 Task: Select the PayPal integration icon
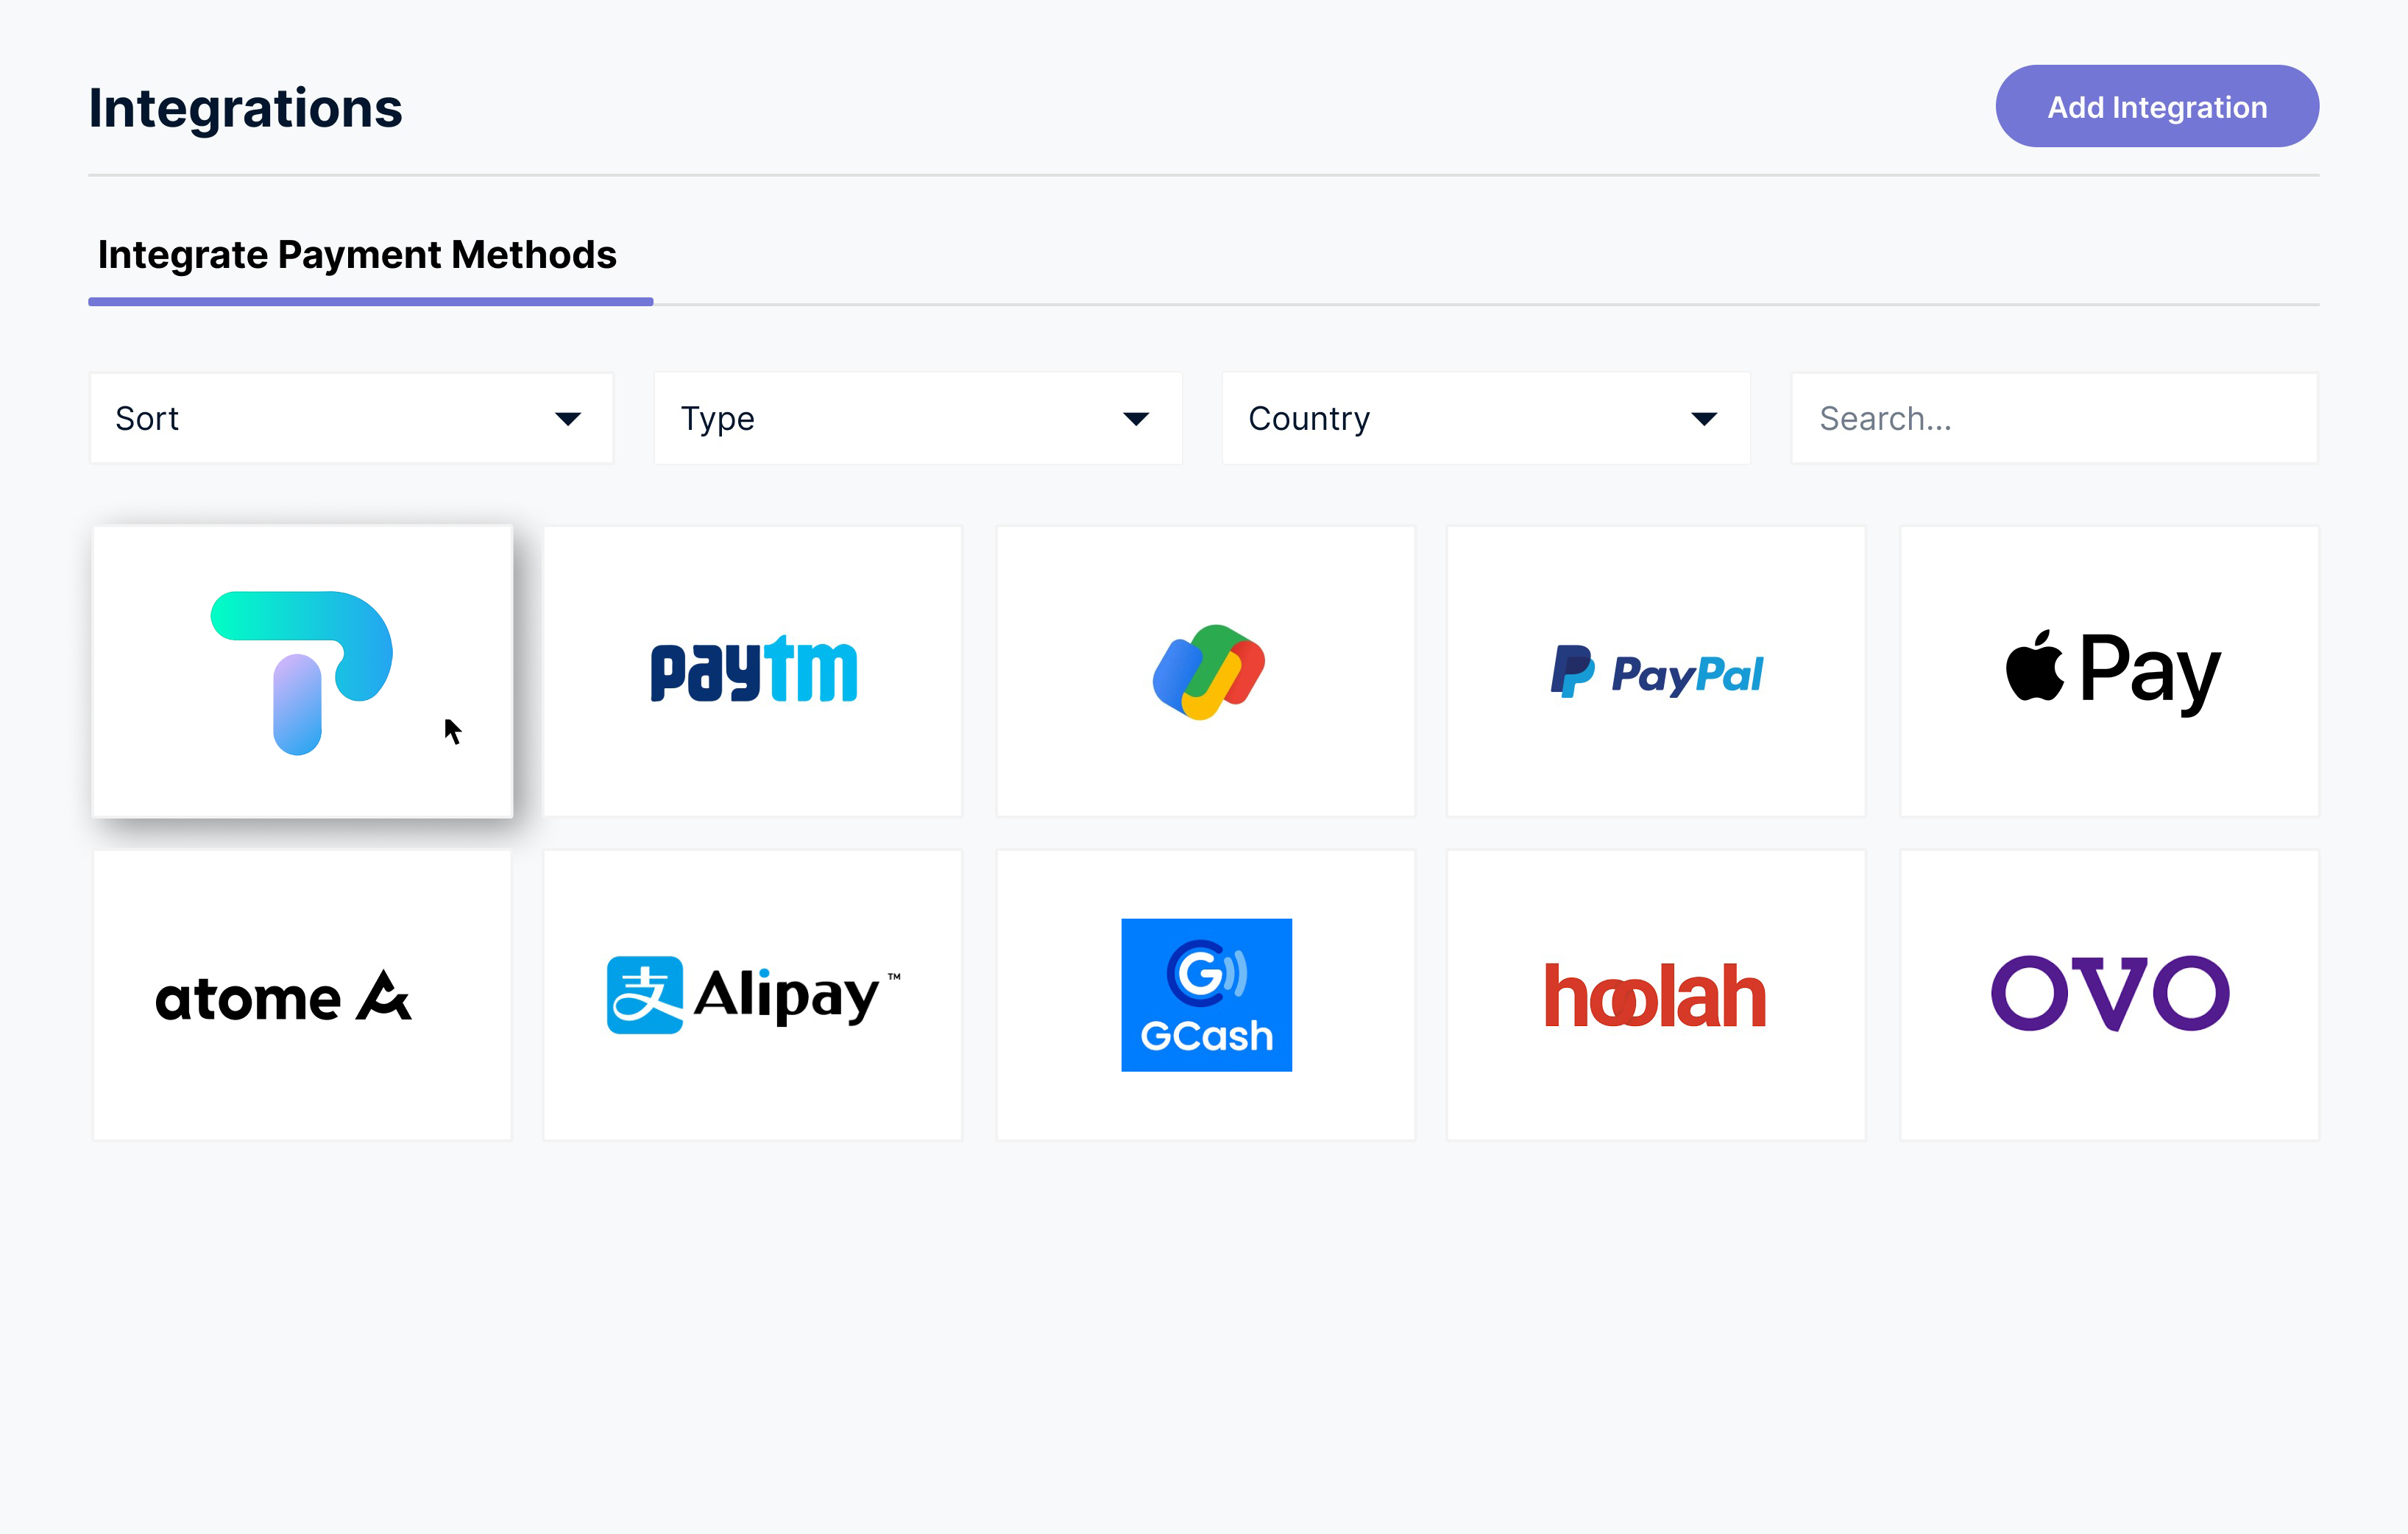click(1657, 671)
